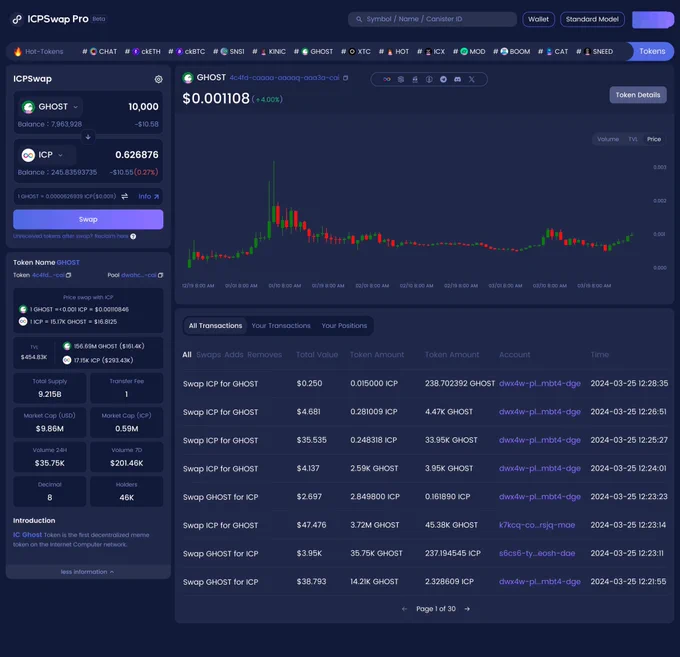Open the IC Ghost introduction link
The width and height of the screenshot is (680, 657).
pos(27,535)
